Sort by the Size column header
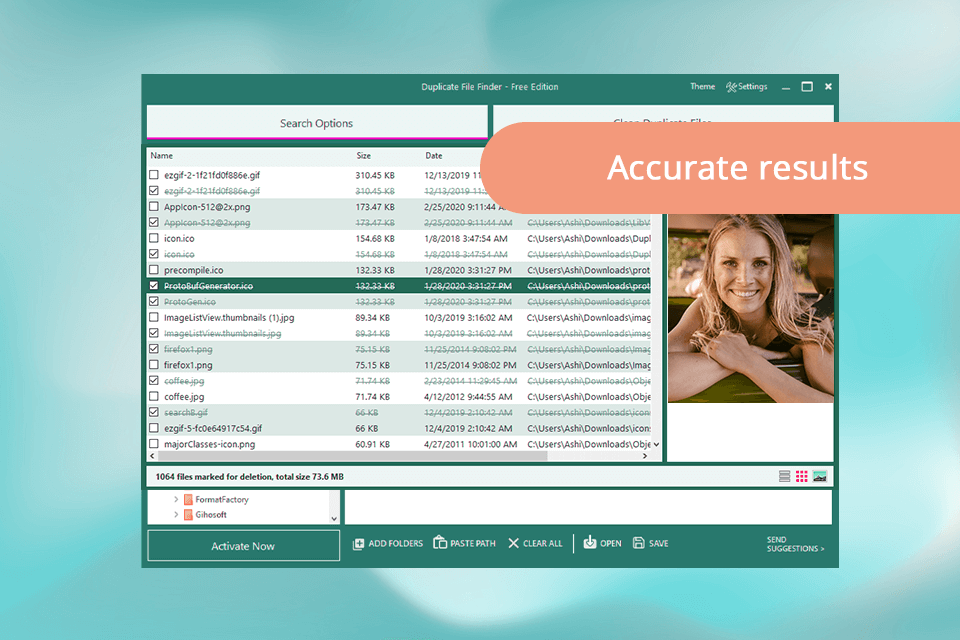The width and height of the screenshot is (960, 640). (x=364, y=156)
